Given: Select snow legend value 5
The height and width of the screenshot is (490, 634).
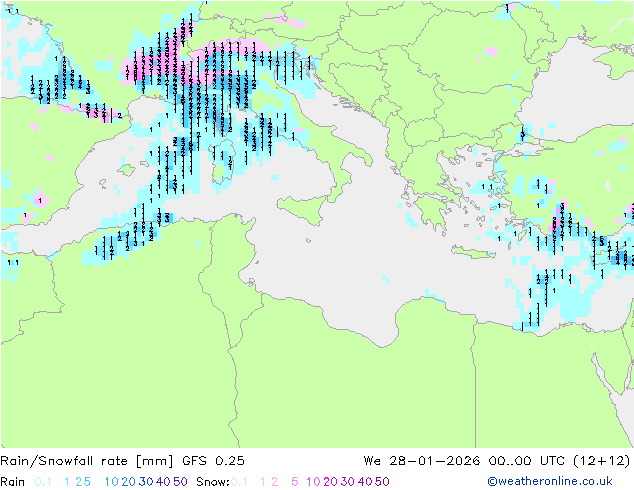Looking at the screenshot, I should (295, 482).
